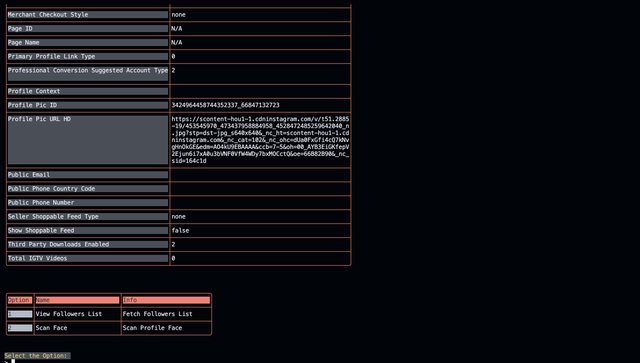Click the 'Total IGTV Videos' label
The height and width of the screenshot is (363, 640).
click(x=38, y=258)
